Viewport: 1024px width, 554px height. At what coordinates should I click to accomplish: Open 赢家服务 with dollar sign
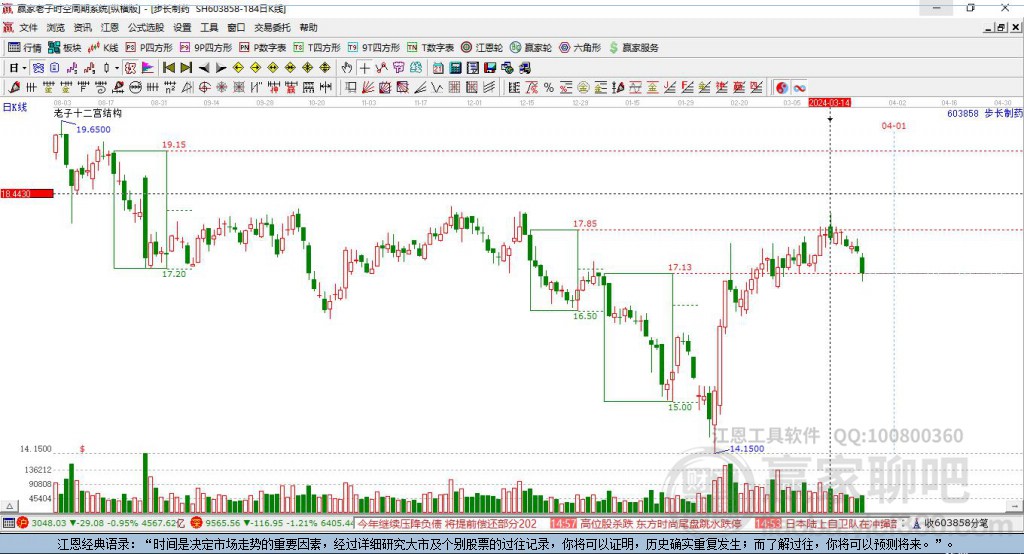tap(634, 48)
